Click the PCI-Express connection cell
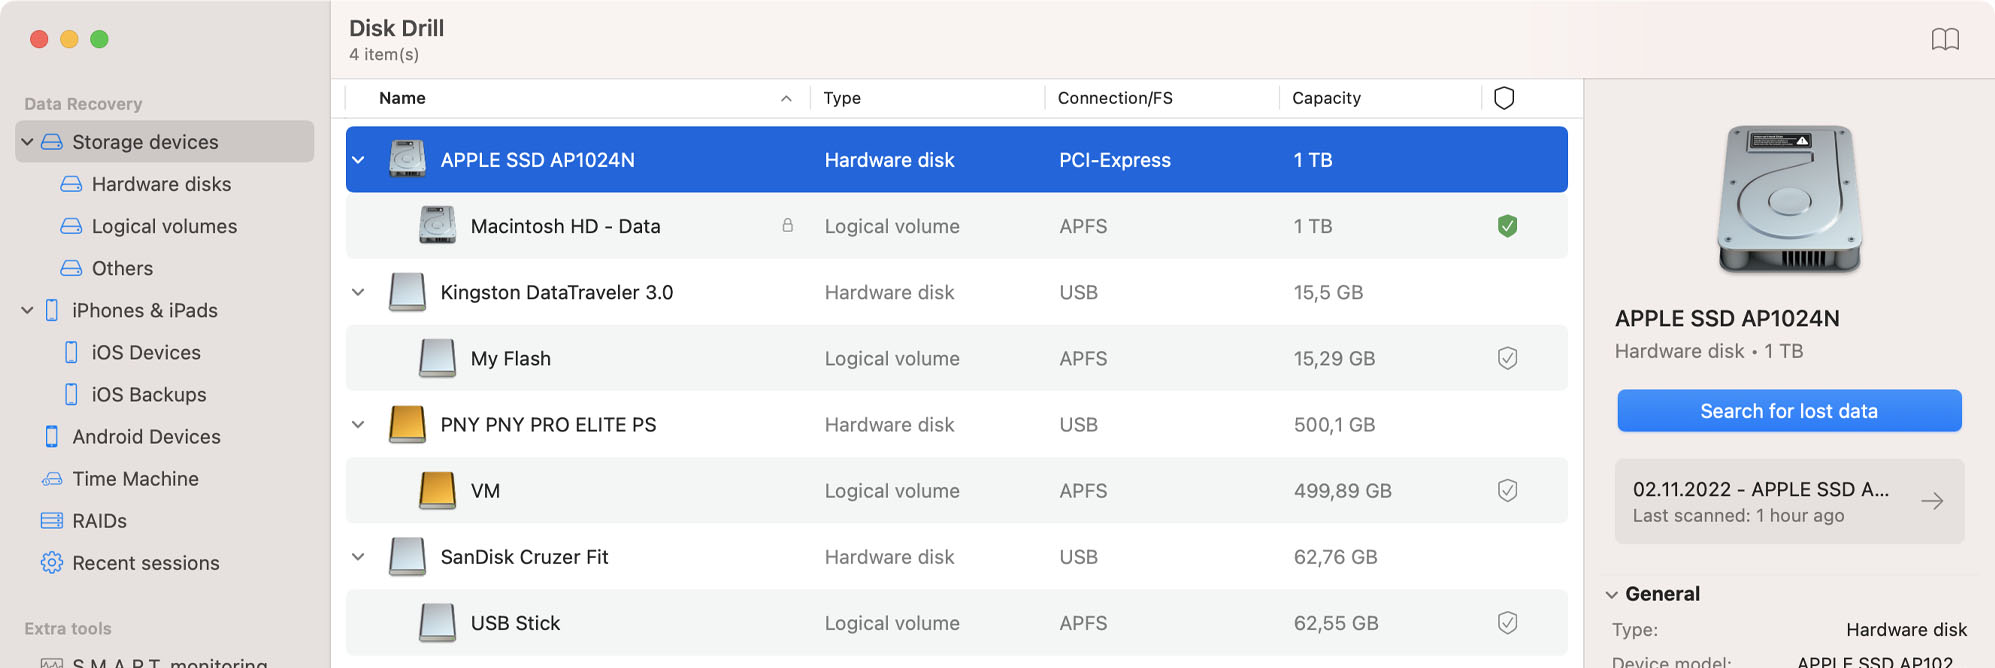 pos(1114,160)
